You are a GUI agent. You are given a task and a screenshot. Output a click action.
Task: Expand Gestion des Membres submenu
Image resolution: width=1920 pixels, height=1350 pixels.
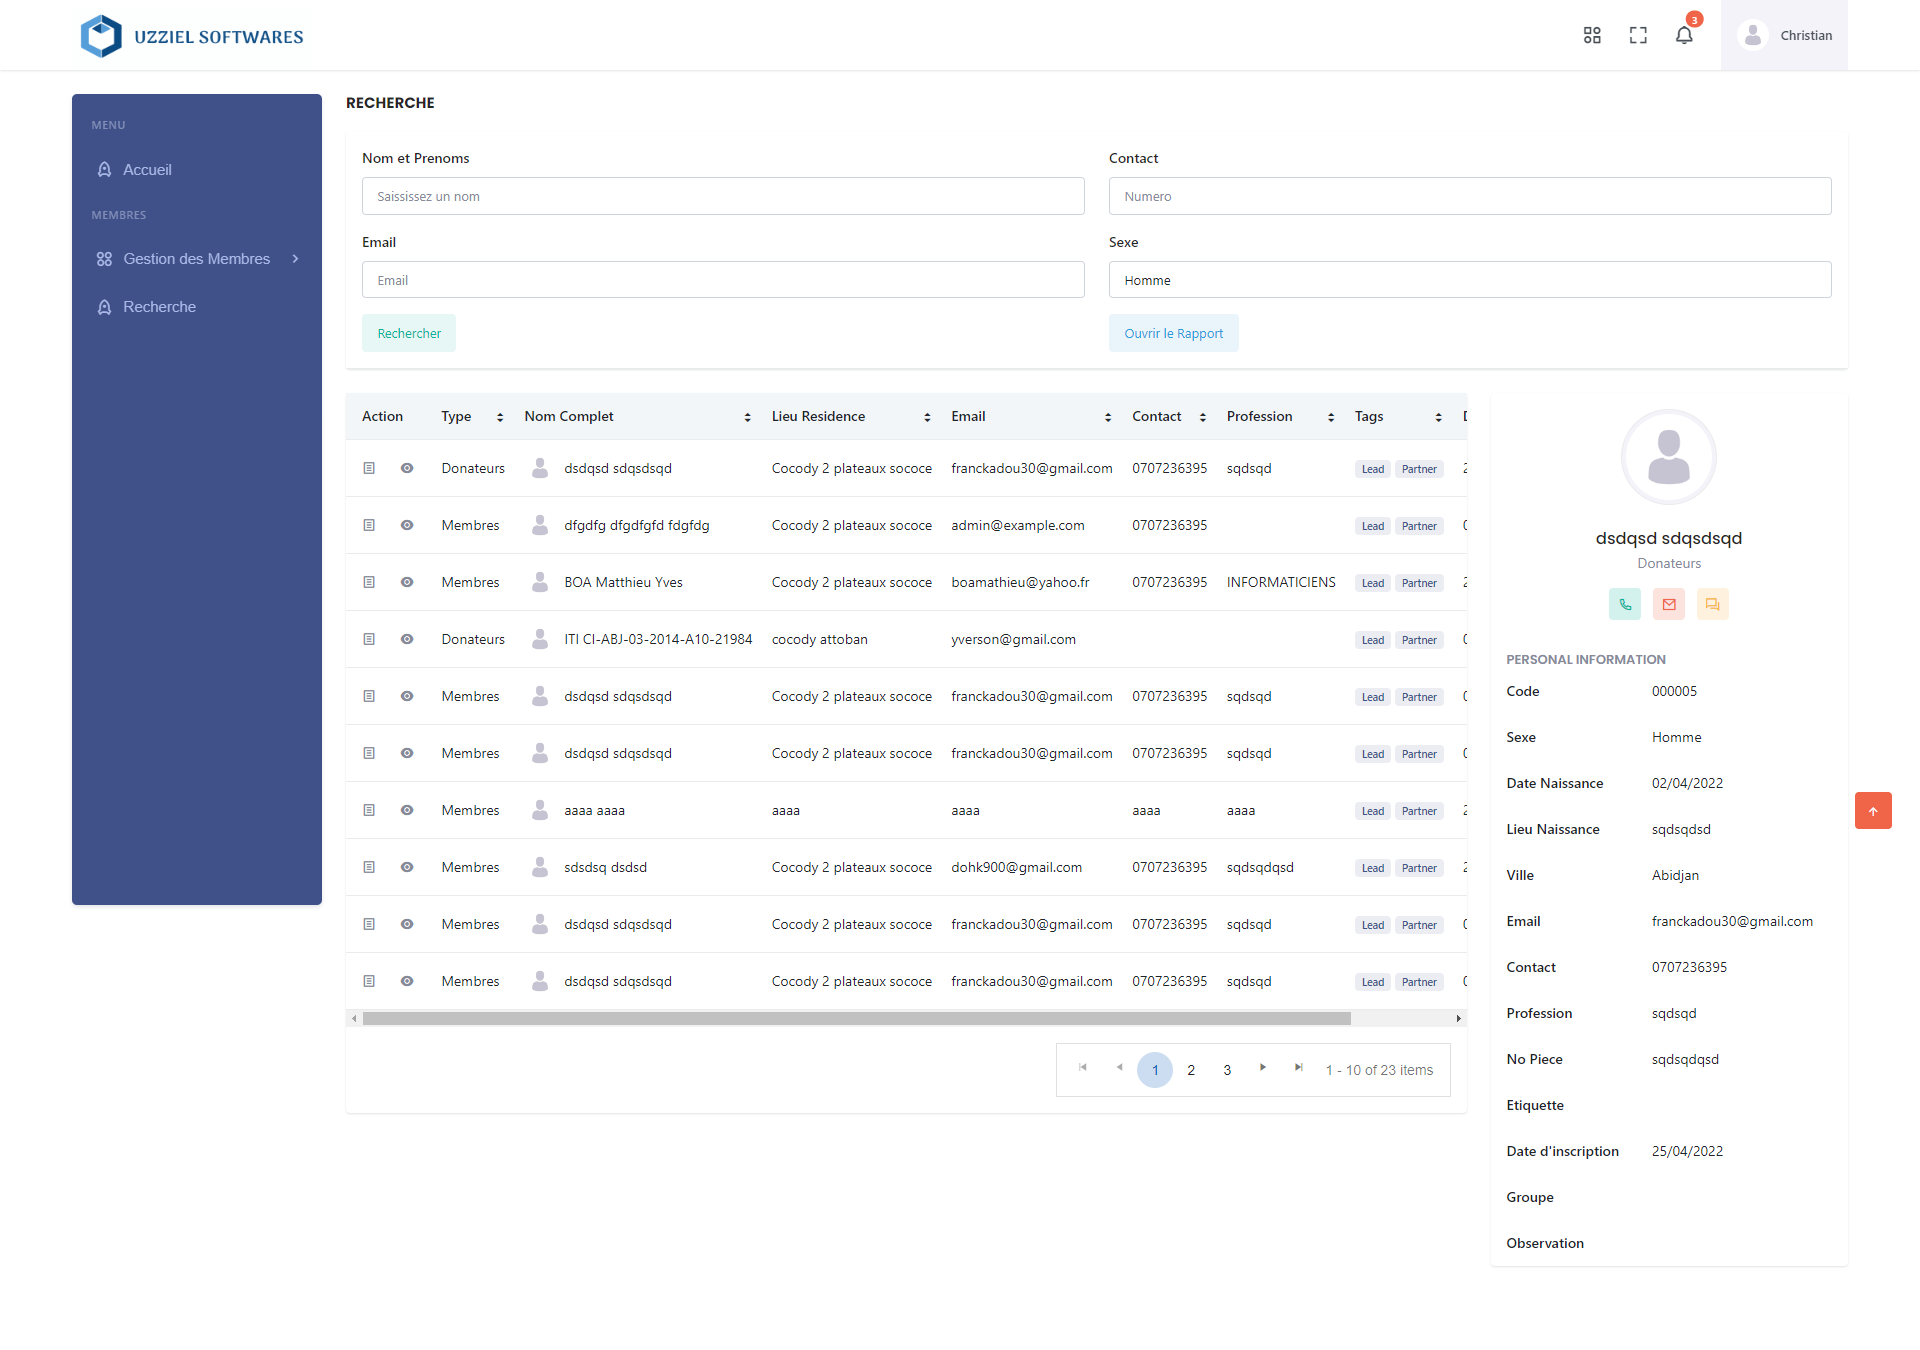click(x=197, y=259)
